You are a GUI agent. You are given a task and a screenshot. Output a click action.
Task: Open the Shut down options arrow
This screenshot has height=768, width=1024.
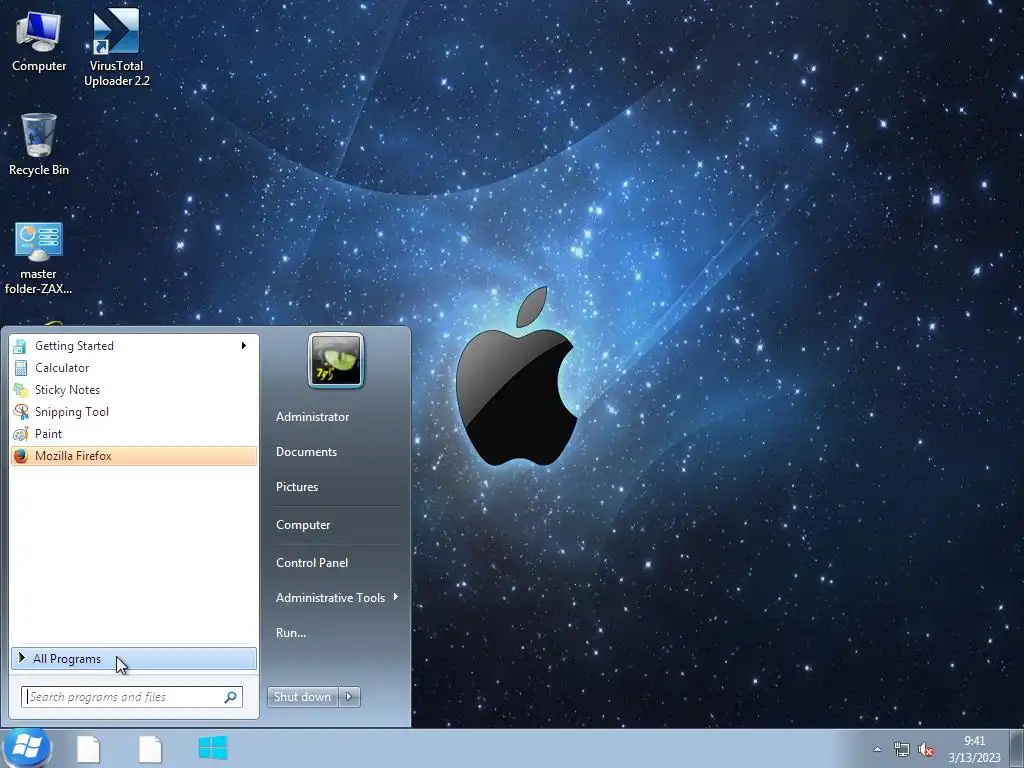click(349, 697)
